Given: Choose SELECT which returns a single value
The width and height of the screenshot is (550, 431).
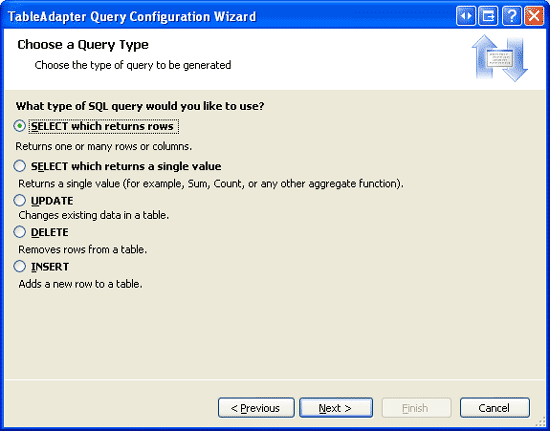Looking at the screenshot, I should point(20,166).
